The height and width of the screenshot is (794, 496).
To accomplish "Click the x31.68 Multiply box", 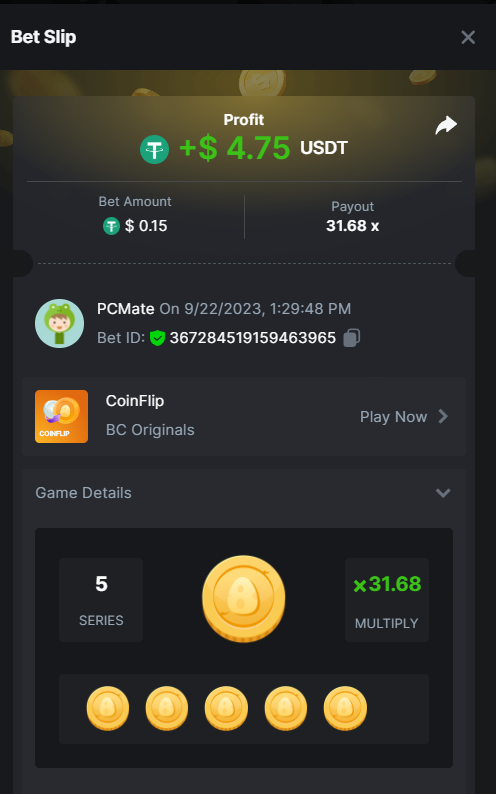I will click(387, 600).
